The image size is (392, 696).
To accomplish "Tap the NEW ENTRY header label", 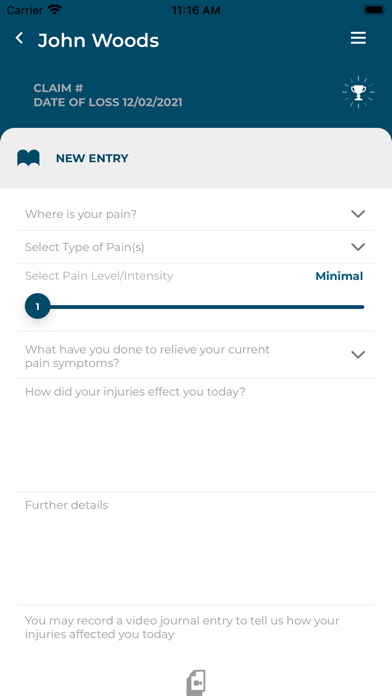I will 92,158.
